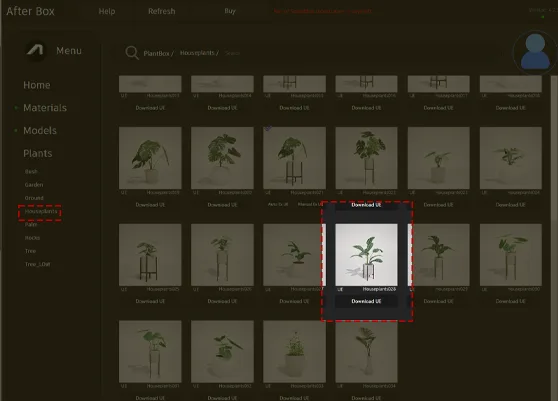558x401 pixels.
Task: Click Download UE under Houseplants027
Action: (x=294, y=301)
